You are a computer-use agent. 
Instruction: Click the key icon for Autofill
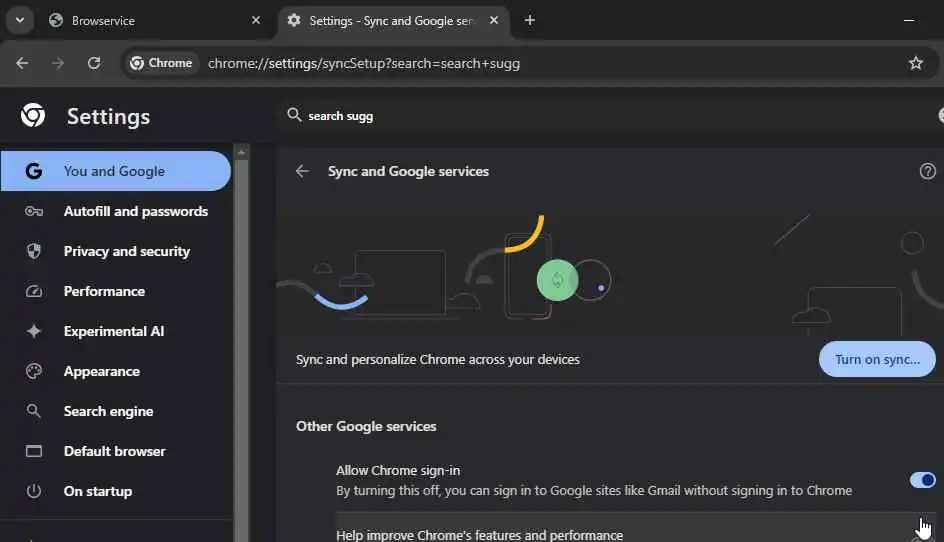(34, 211)
